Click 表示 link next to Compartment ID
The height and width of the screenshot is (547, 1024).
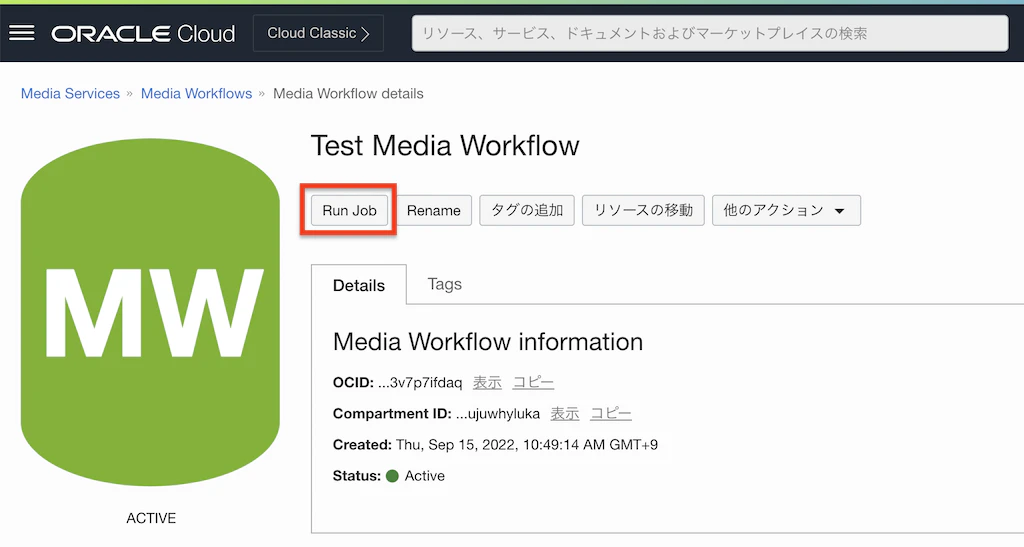pos(565,414)
